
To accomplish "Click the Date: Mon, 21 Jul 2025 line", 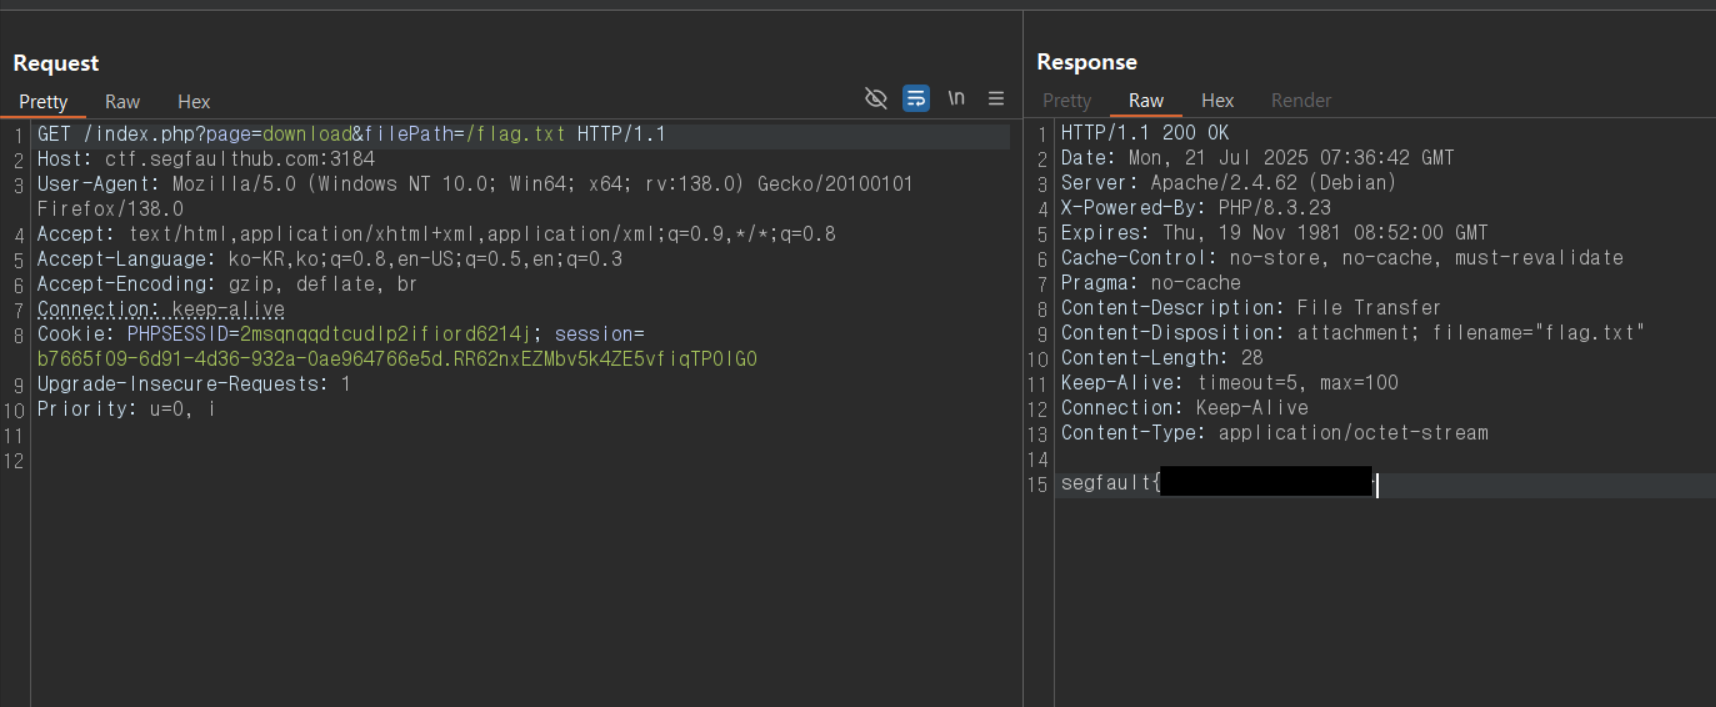I will point(1258,158).
